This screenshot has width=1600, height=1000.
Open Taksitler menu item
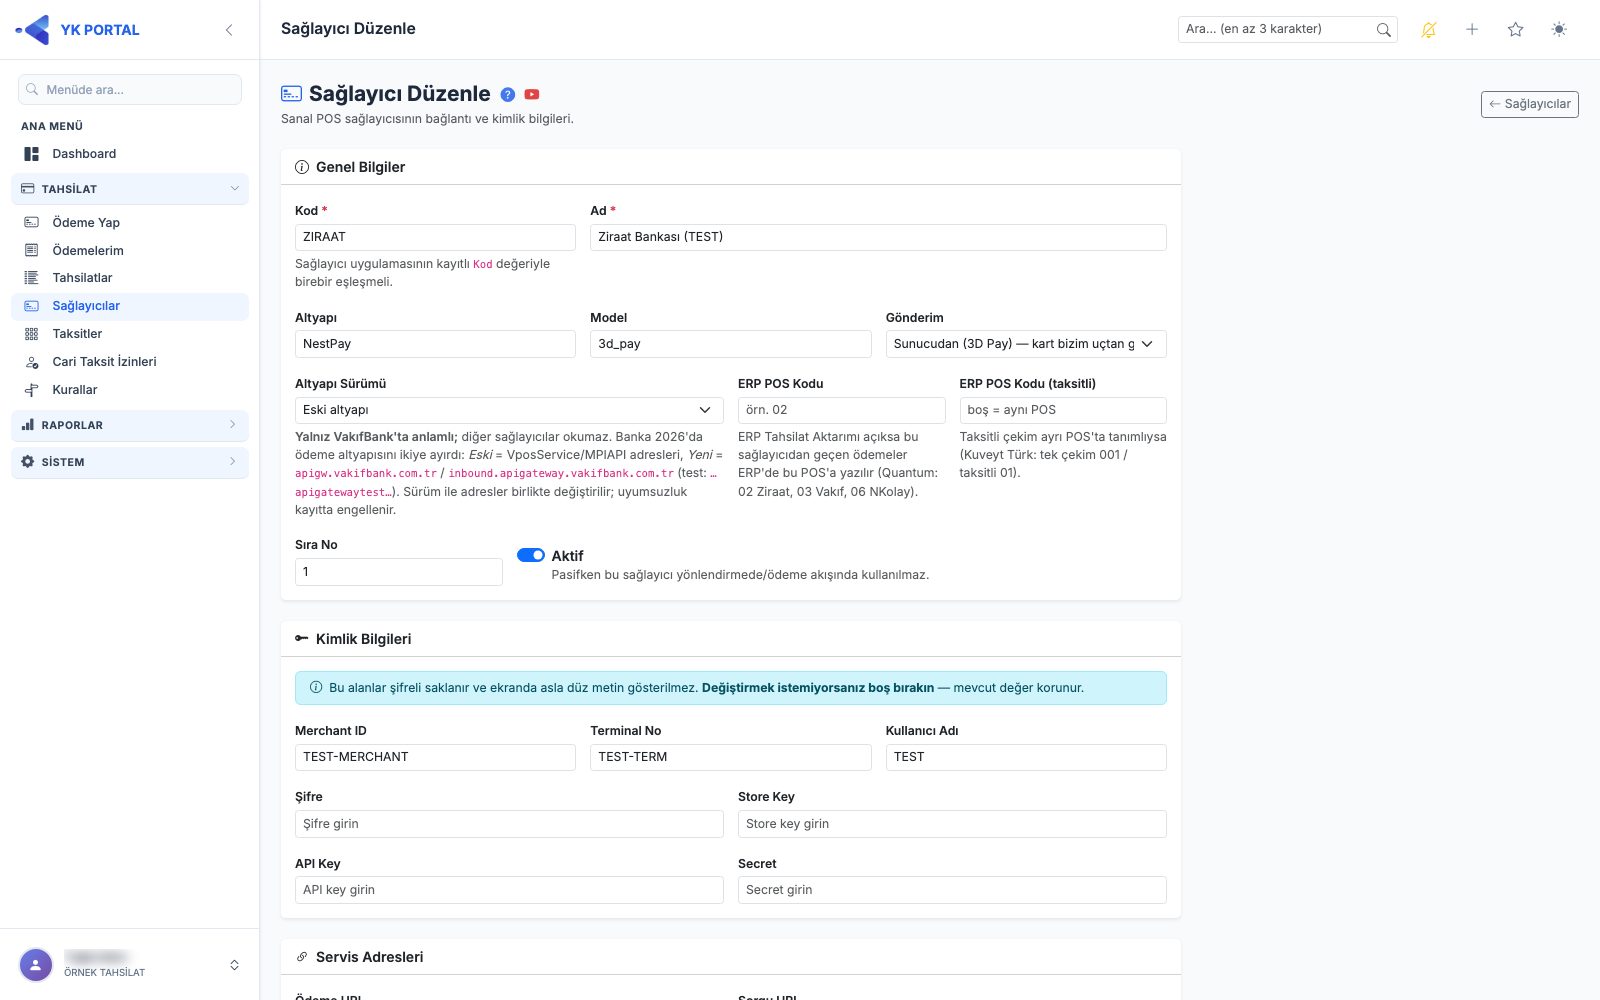[130, 334]
